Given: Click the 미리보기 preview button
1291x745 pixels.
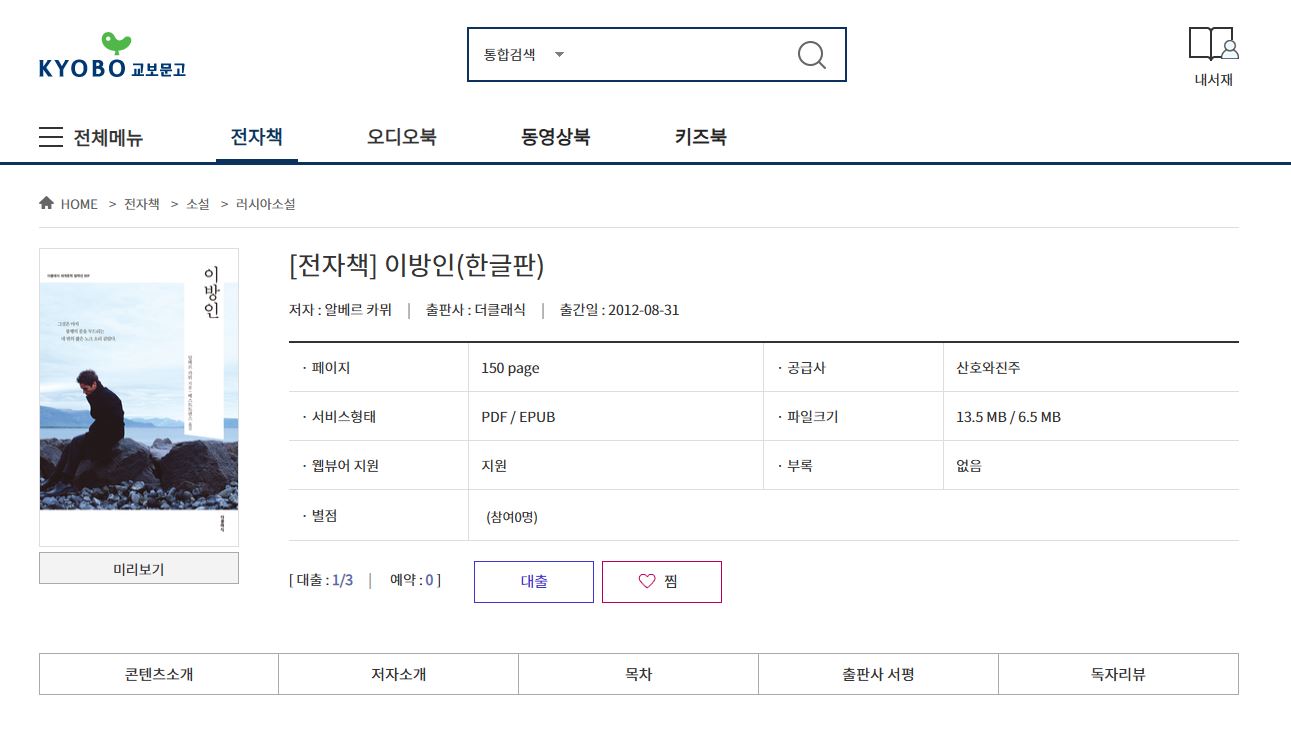Looking at the screenshot, I should [x=138, y=568].
